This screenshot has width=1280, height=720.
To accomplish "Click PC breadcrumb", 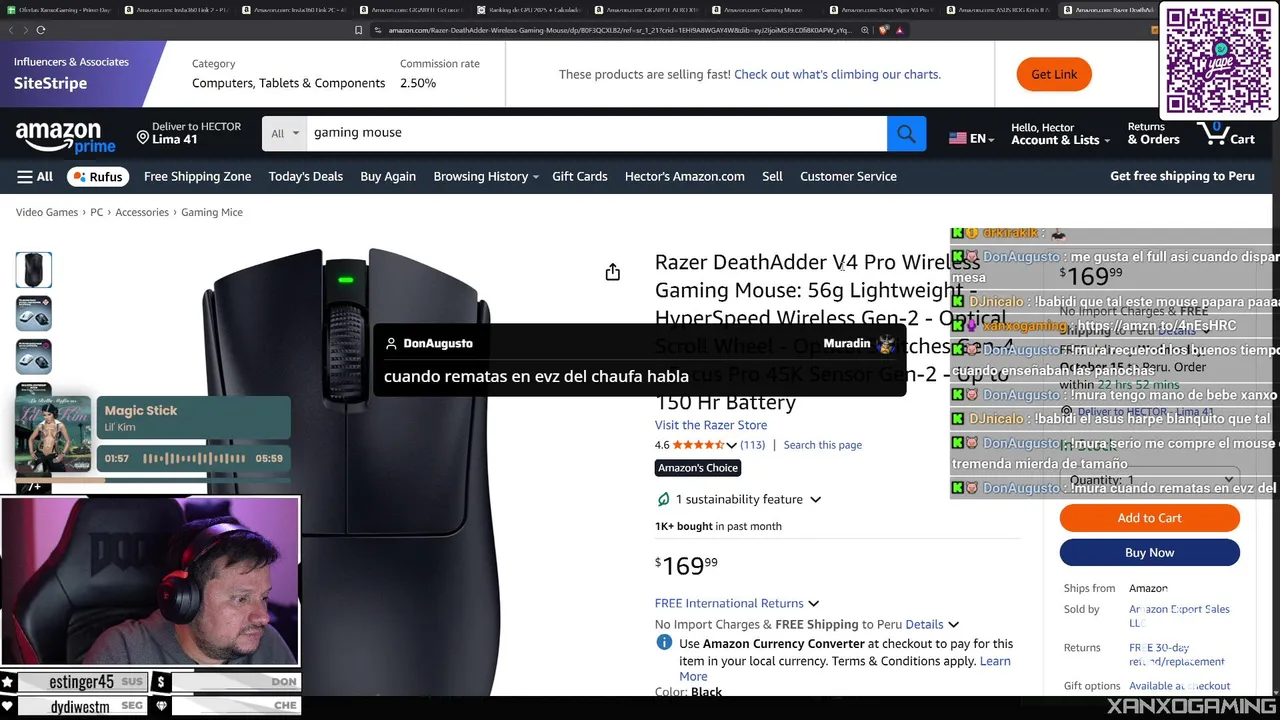I will point(97,212).
